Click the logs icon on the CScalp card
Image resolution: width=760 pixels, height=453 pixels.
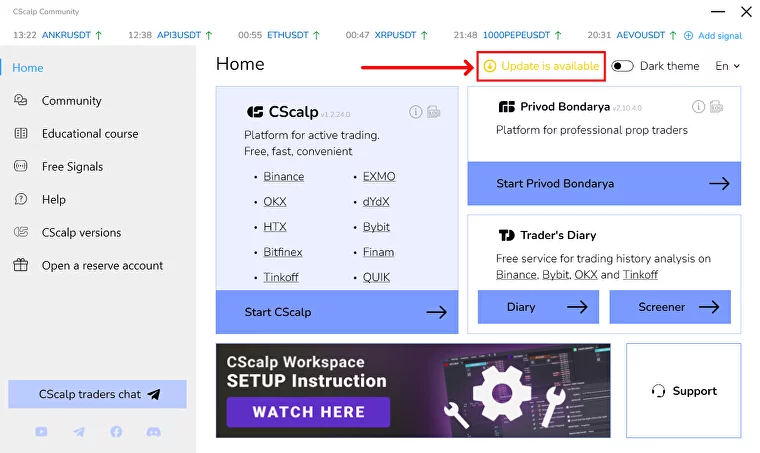tap(434, 112)
